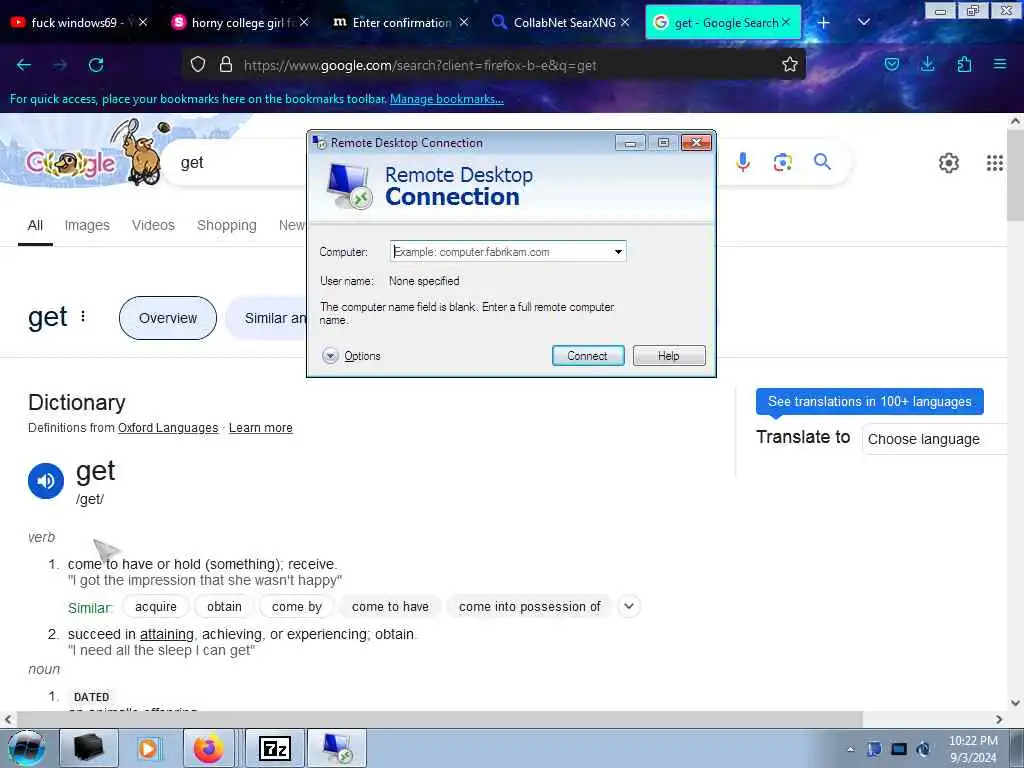Reload the page with refresh icon
Viewport: 1024px width, 768px height.
[x=96, y=65]
